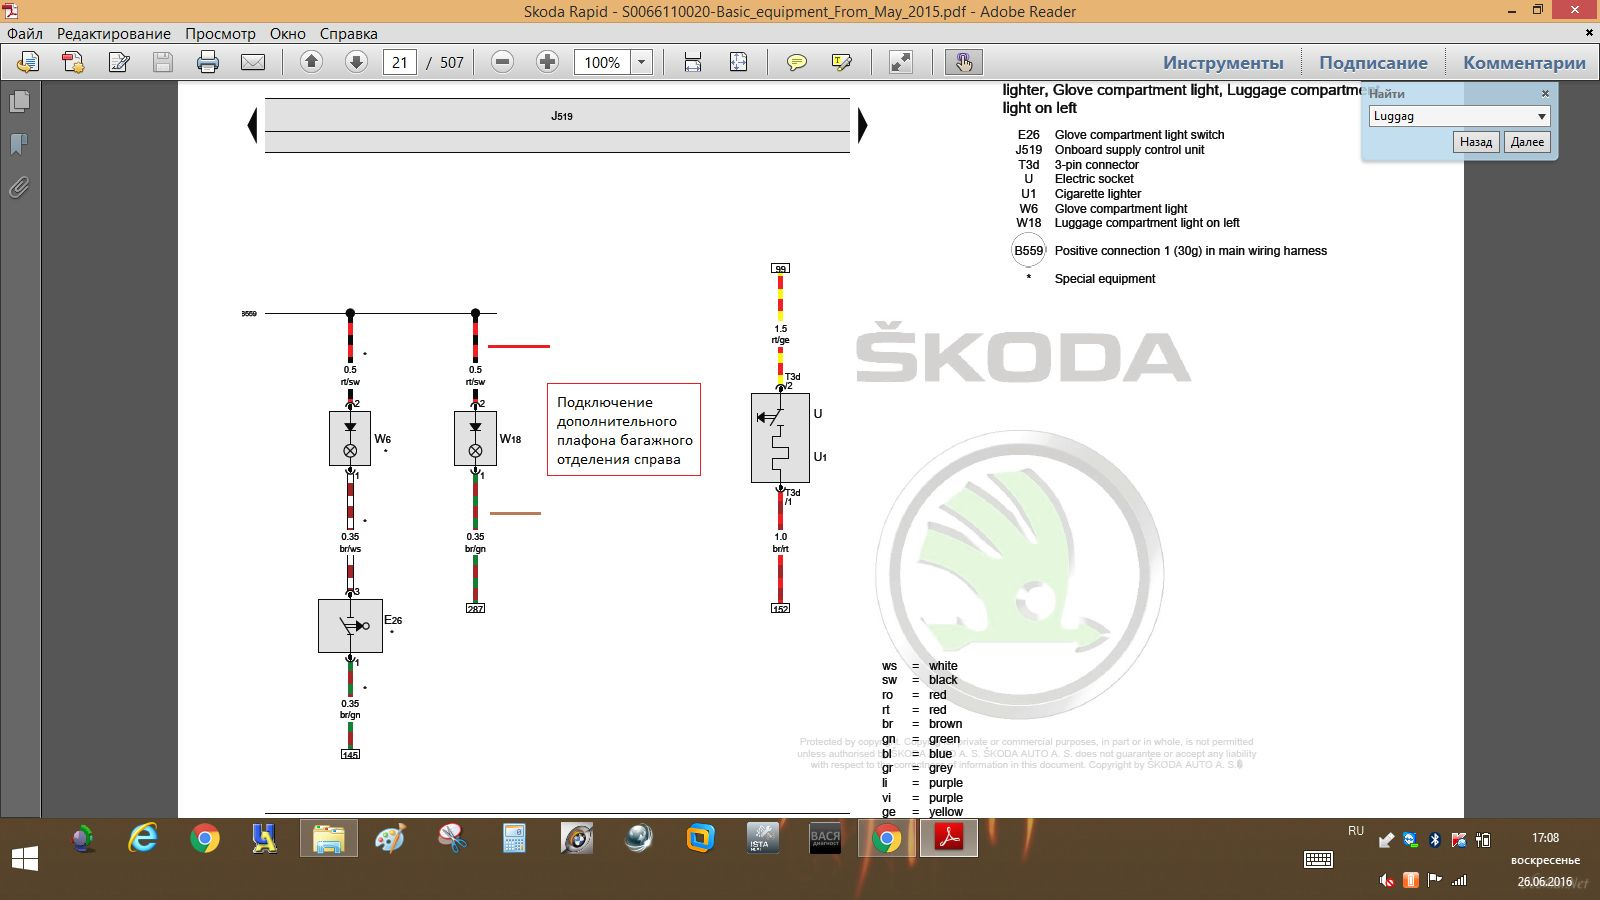The width and height of the screenshot is (1600, 900).
Task: Click the Fit Width scrolling mode icon
Action: (693, 62)
